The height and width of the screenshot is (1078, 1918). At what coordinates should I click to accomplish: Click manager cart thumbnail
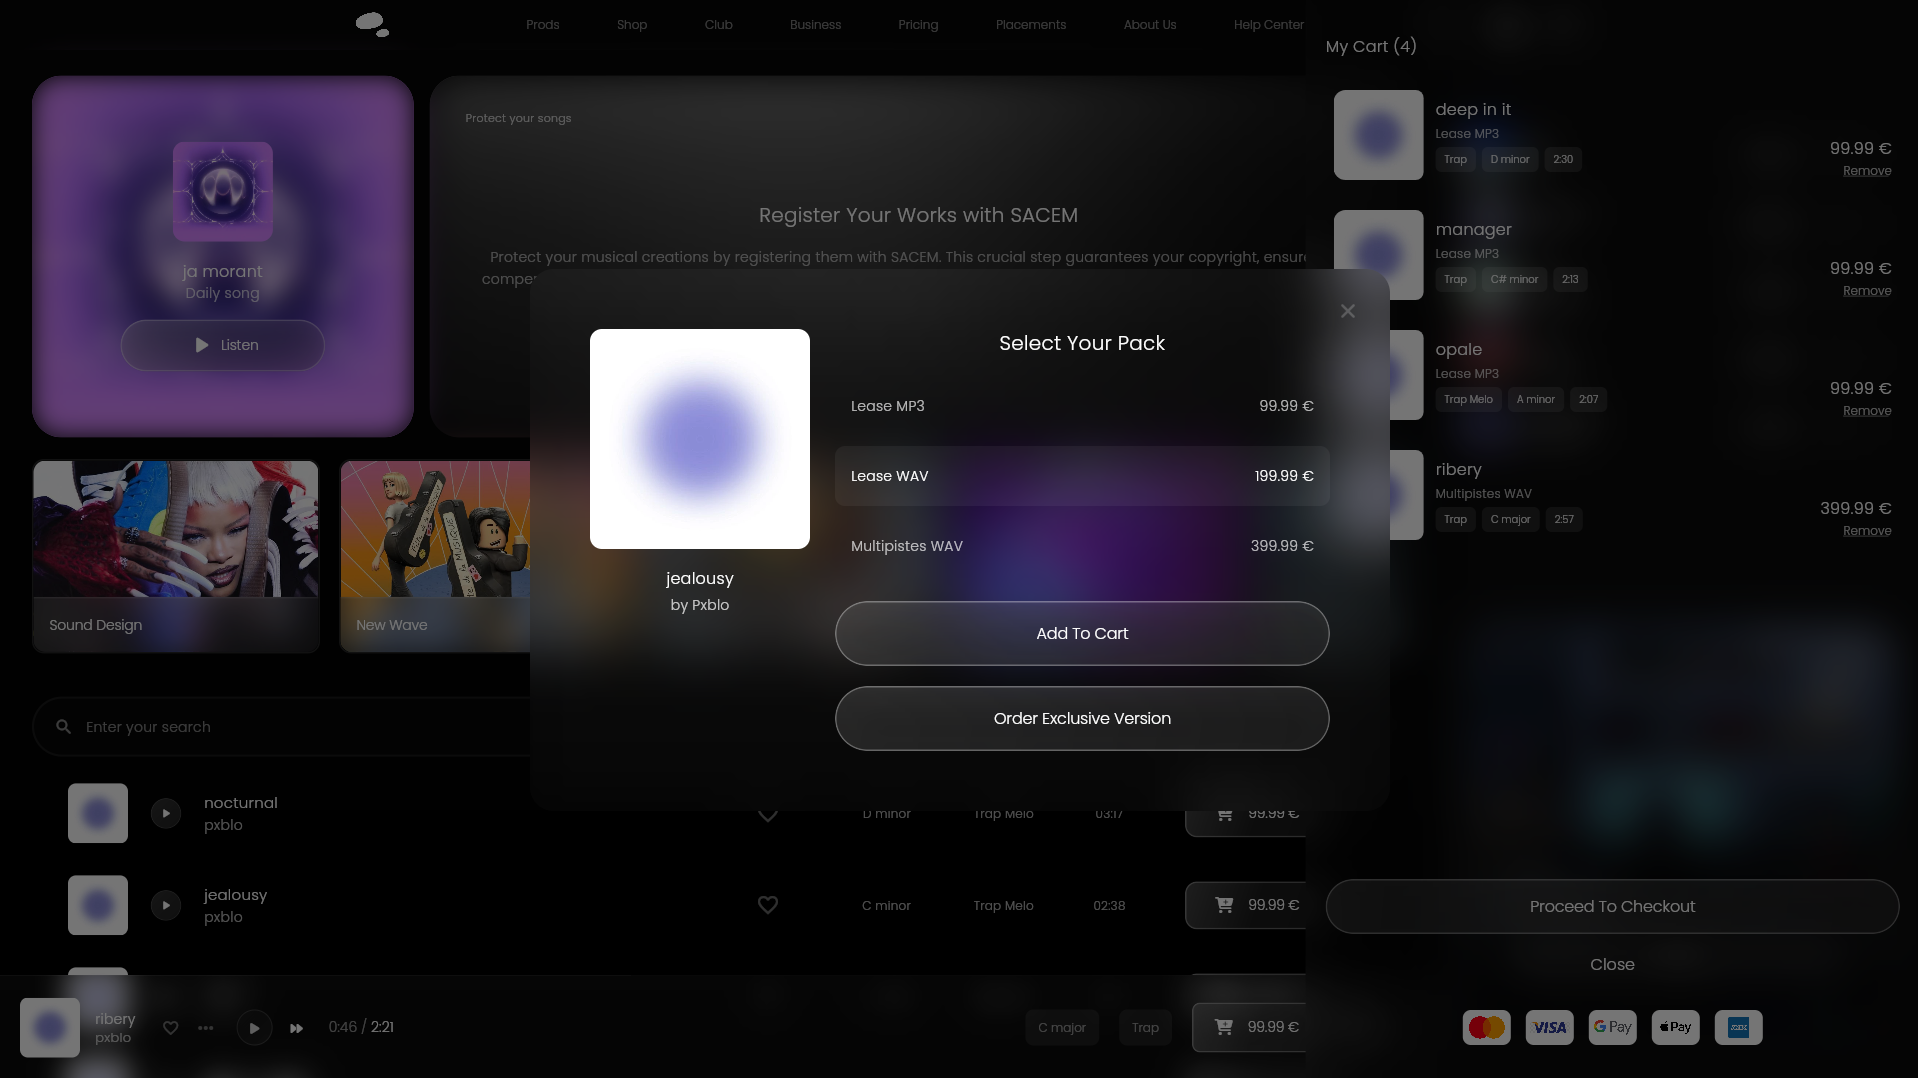coord(1378,255)
